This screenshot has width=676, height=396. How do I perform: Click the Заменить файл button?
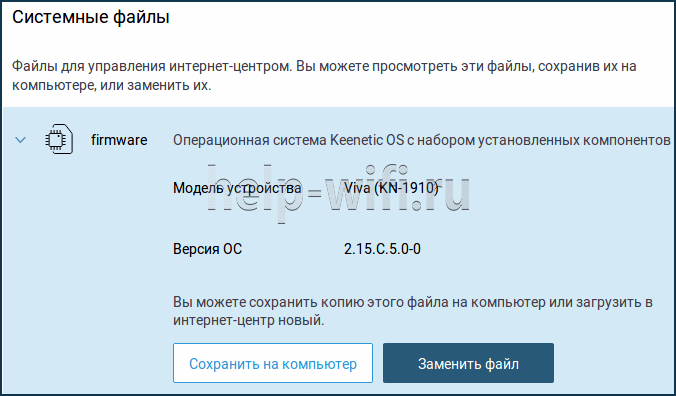click(468, 363)
